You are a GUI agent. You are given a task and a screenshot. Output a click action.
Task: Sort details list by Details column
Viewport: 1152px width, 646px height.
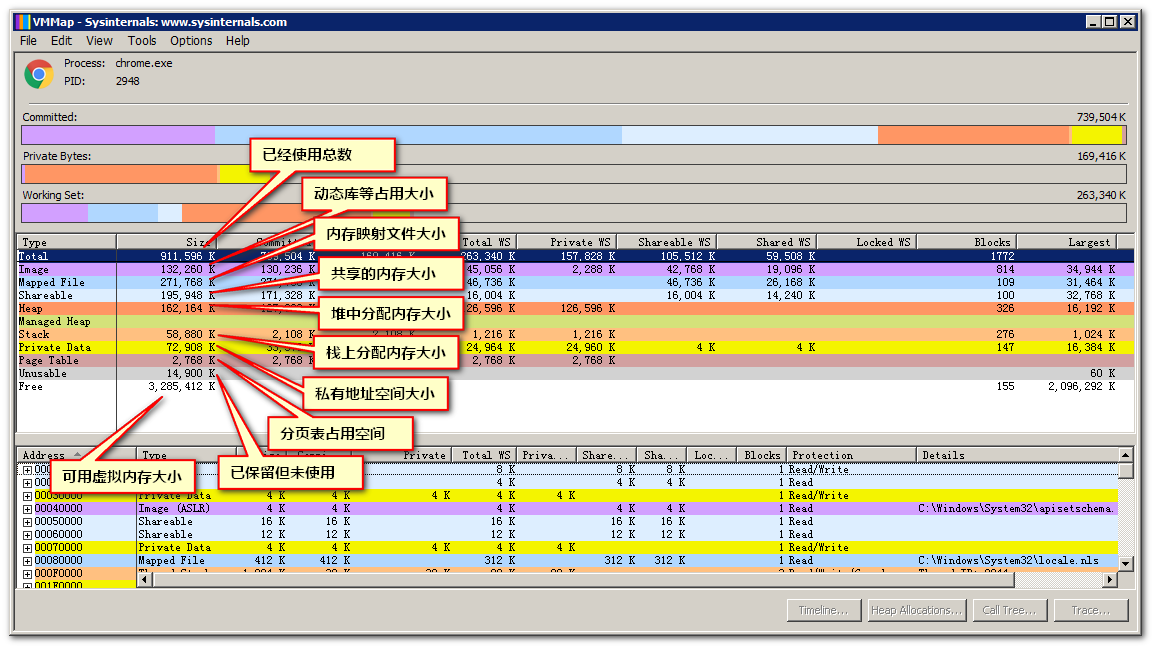1018,455
